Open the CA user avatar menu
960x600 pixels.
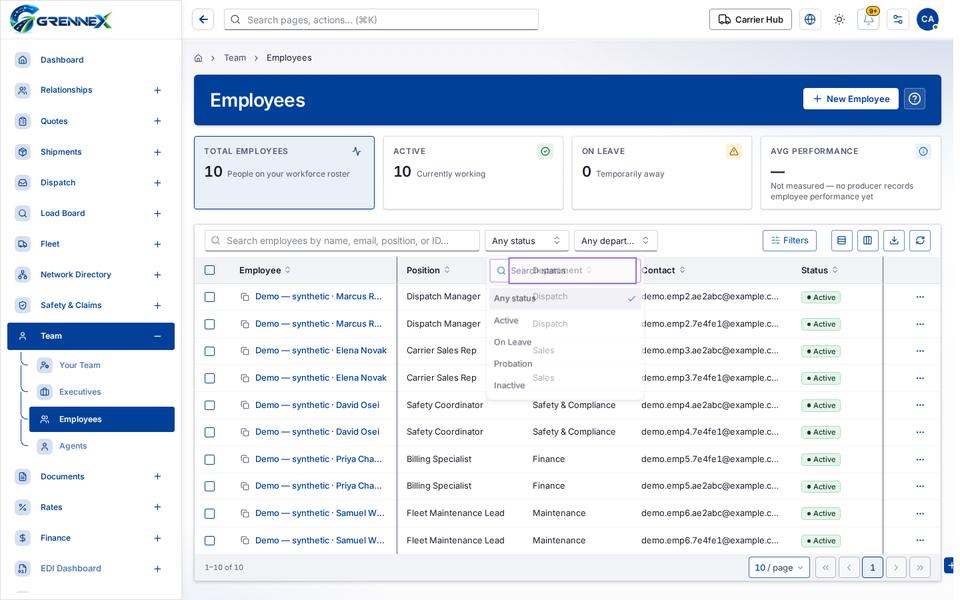[x=928, y=20]
